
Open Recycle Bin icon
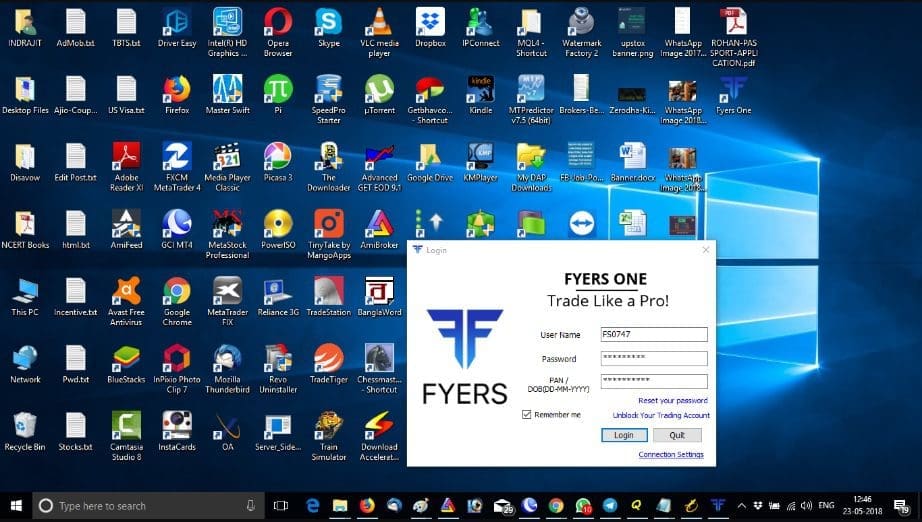click(x=25, y=432)
